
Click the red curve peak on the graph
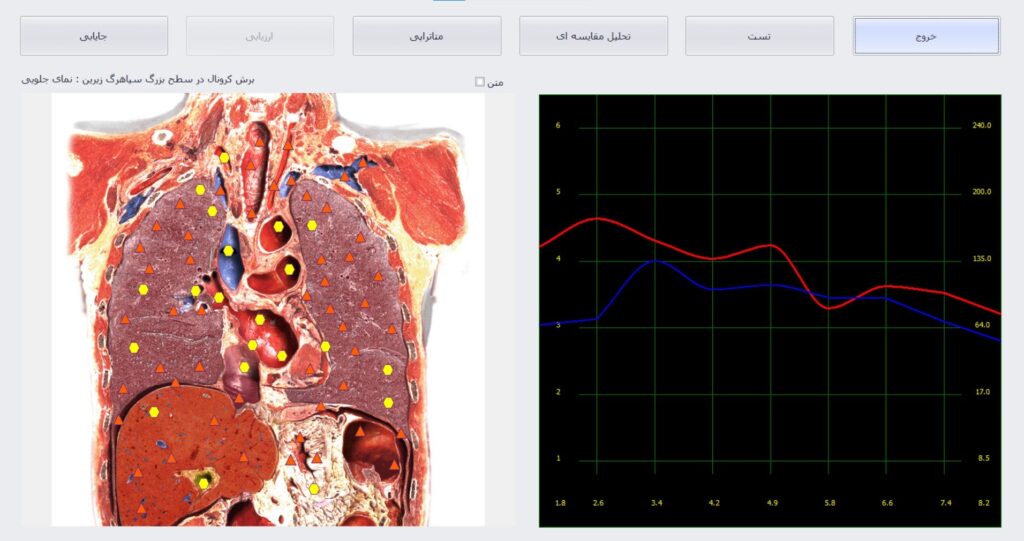pos(597,218)
